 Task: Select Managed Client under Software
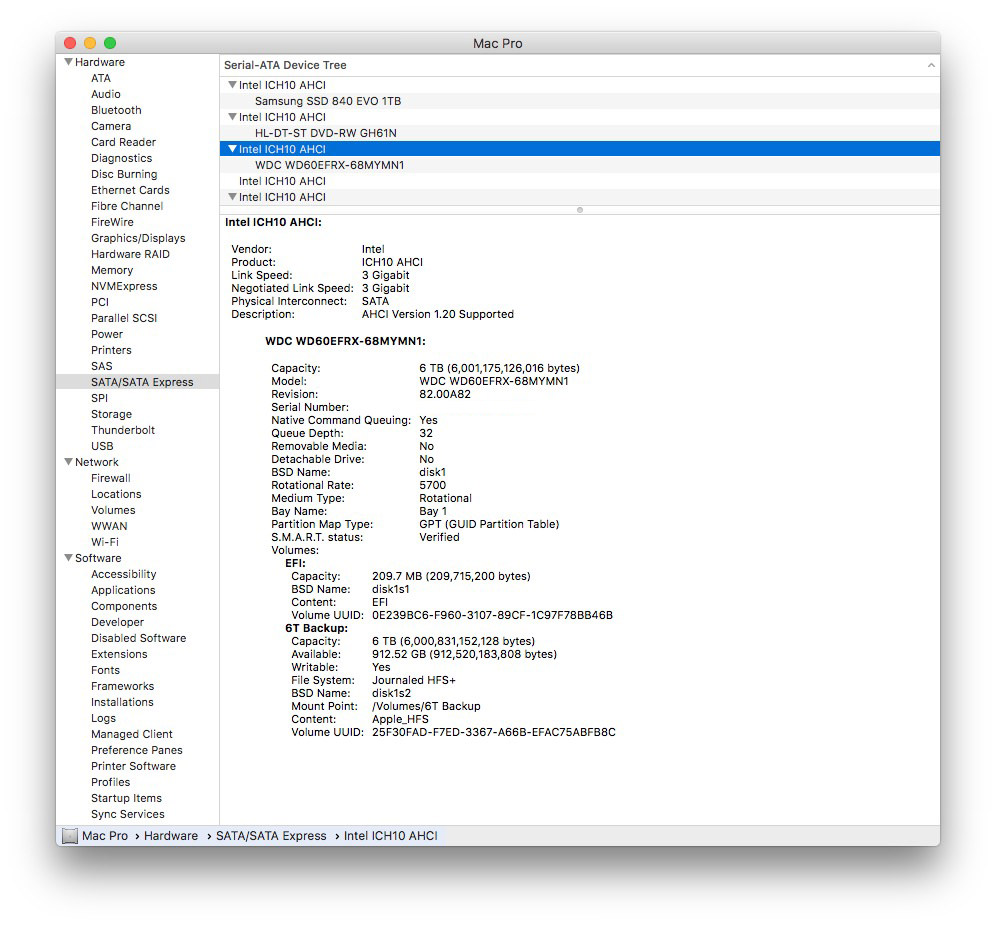point(131,734)
